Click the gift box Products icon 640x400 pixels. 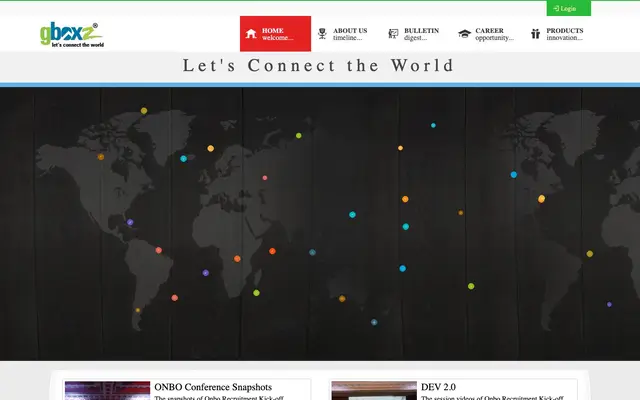536,34
